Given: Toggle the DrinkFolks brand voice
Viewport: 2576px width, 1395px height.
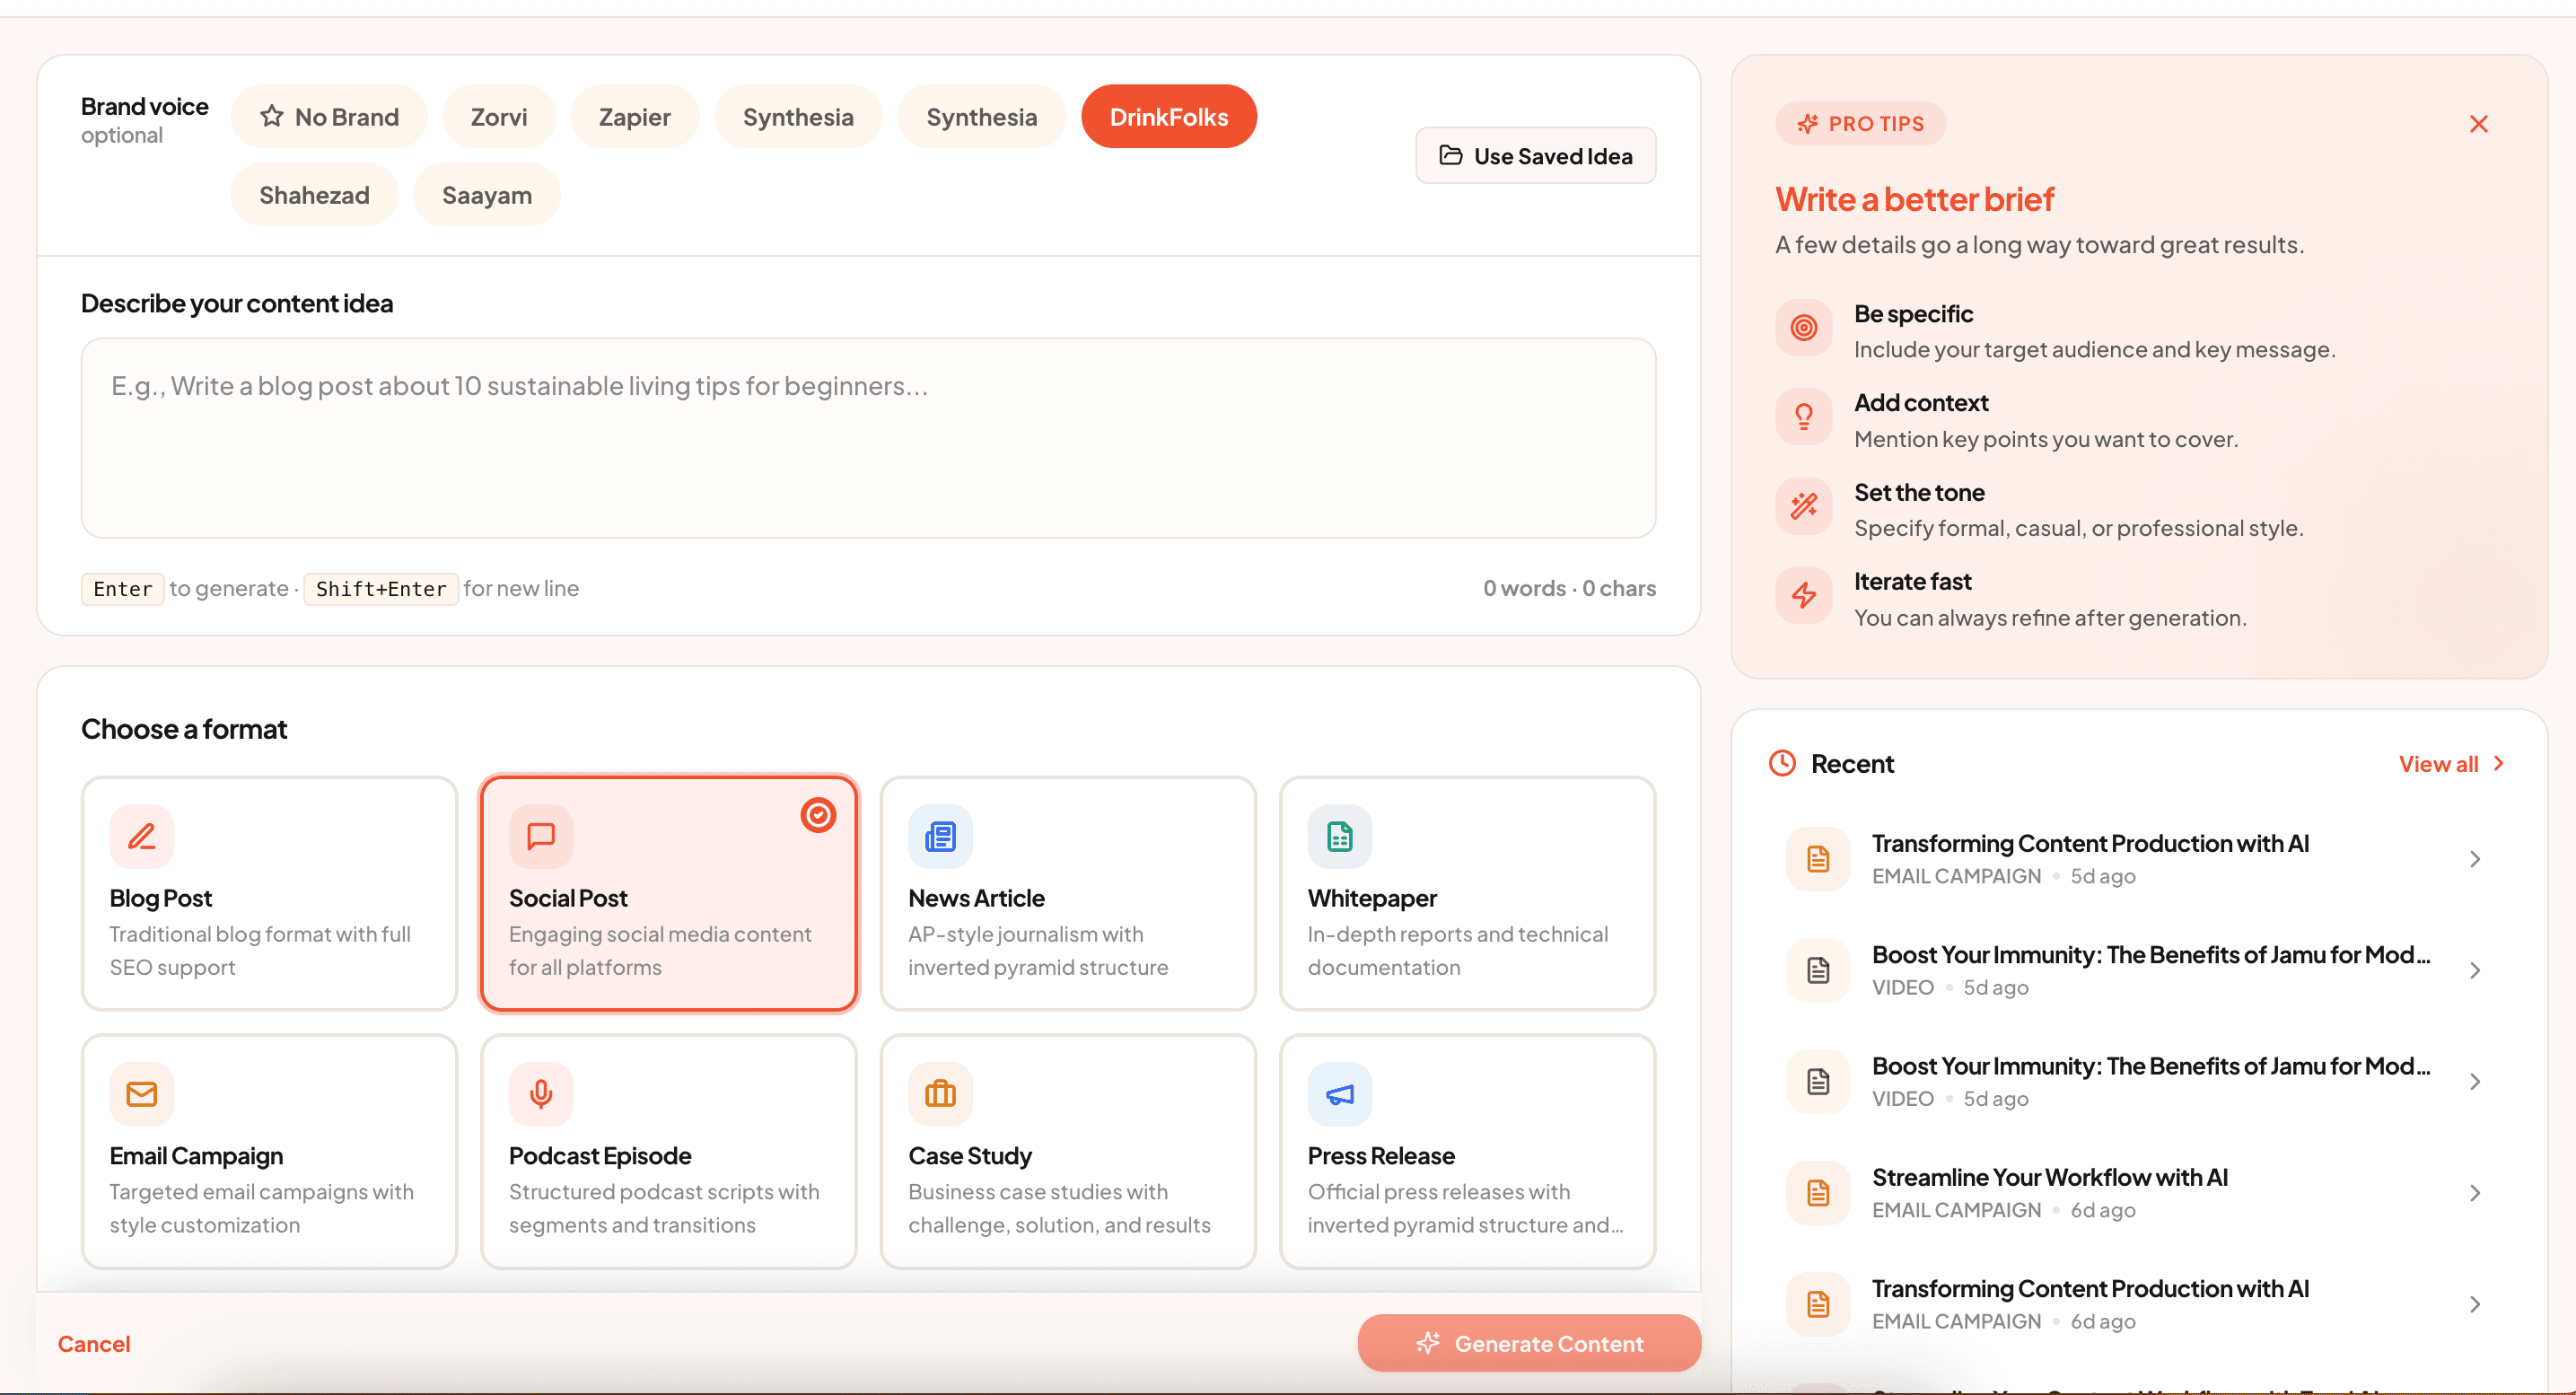Looking at the screenshot, I should point(1168,117).
